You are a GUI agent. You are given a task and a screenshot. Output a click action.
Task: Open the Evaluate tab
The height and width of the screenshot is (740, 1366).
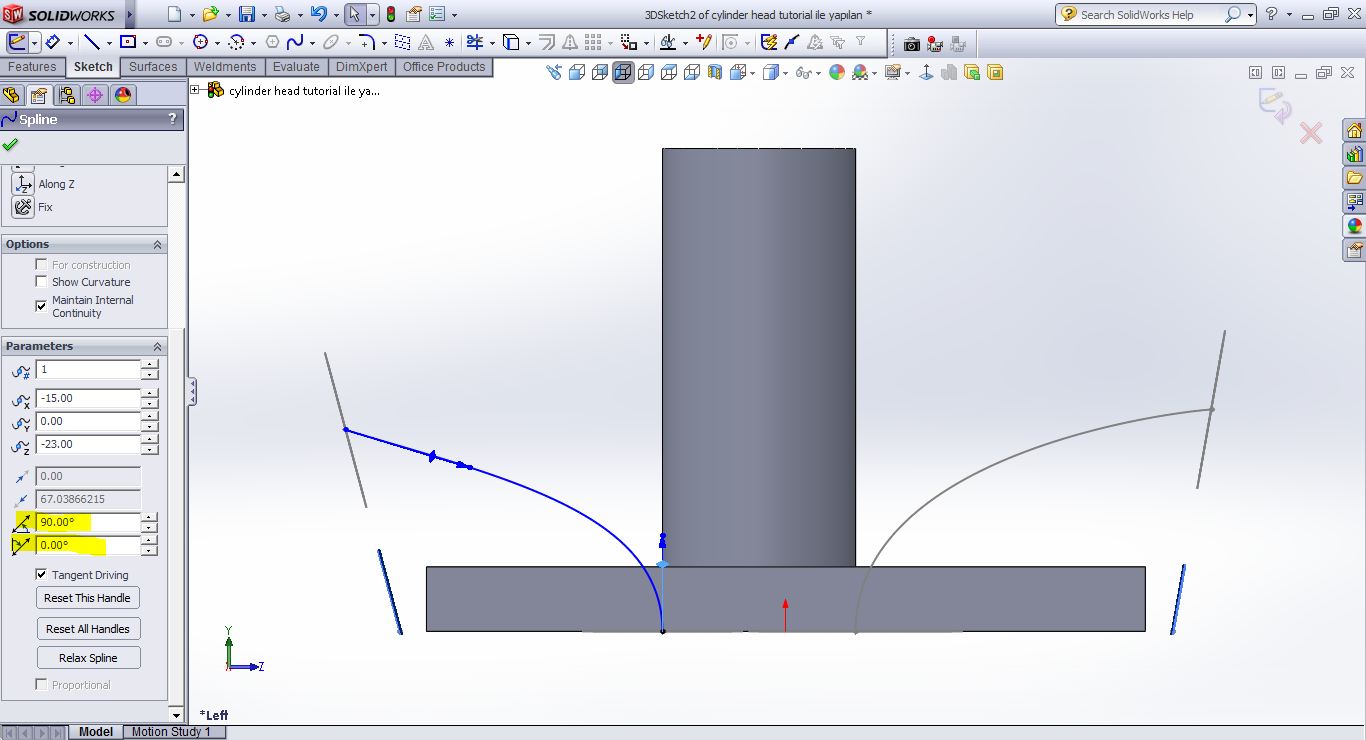point(297,67)
